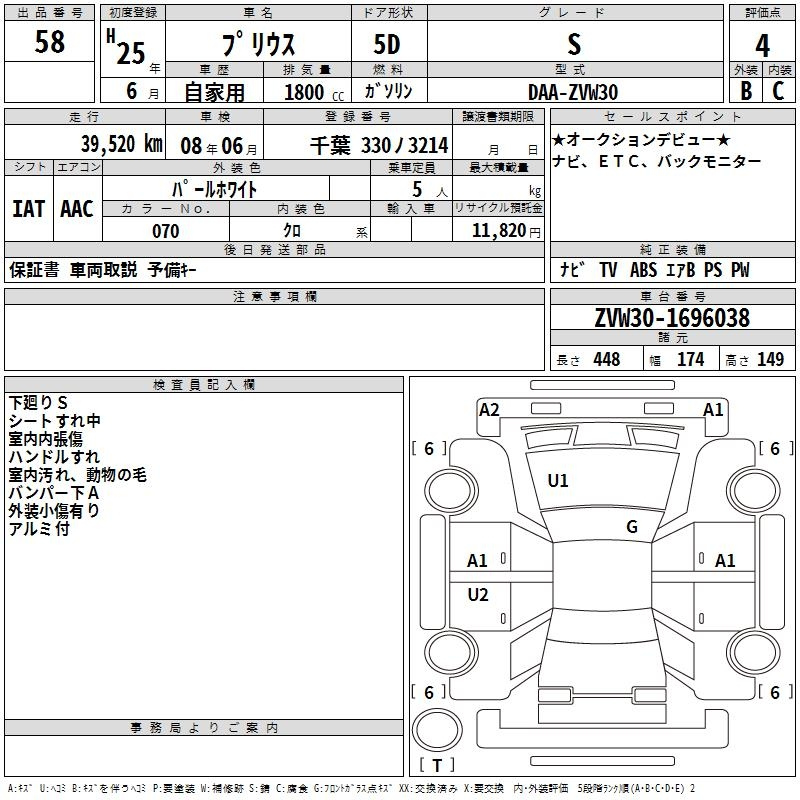Screen dimensions: 800x800
Task: Click the exterior grade B cell
Action: (745, 90)
